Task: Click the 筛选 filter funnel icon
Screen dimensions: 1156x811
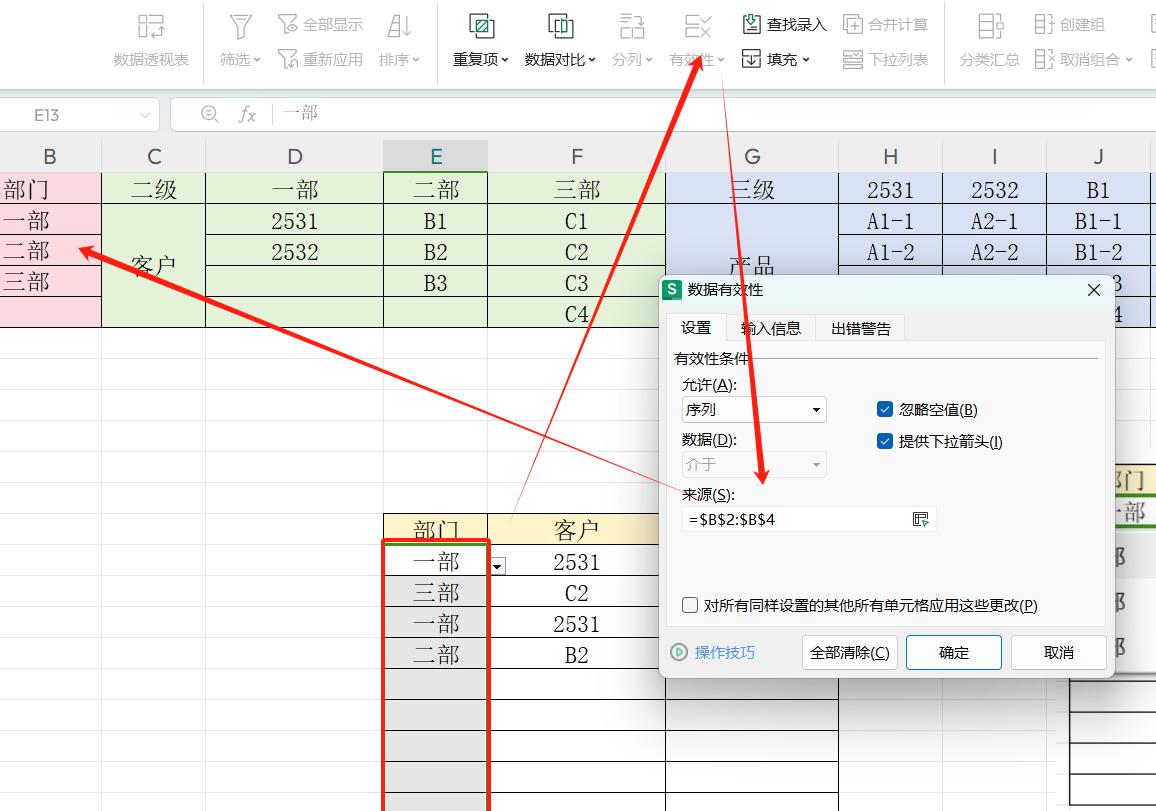Action: (240, 27)
